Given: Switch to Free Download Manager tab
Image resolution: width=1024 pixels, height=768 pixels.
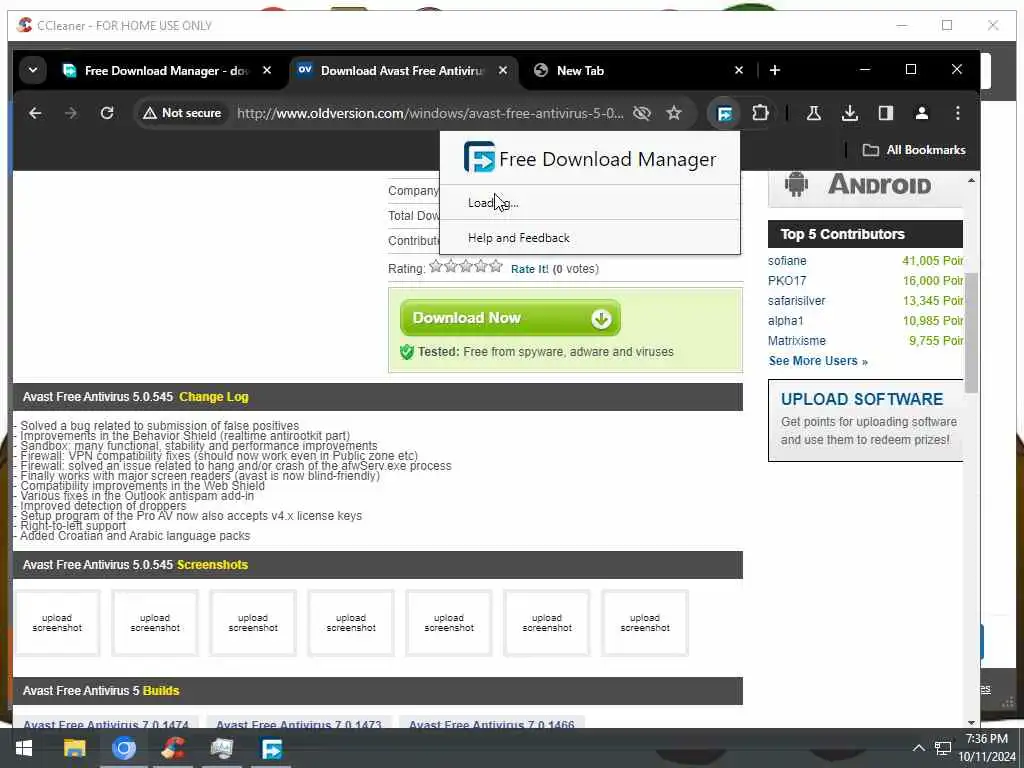Looking at the screenshot, I should pyautogui.click(x=165, y=71).
